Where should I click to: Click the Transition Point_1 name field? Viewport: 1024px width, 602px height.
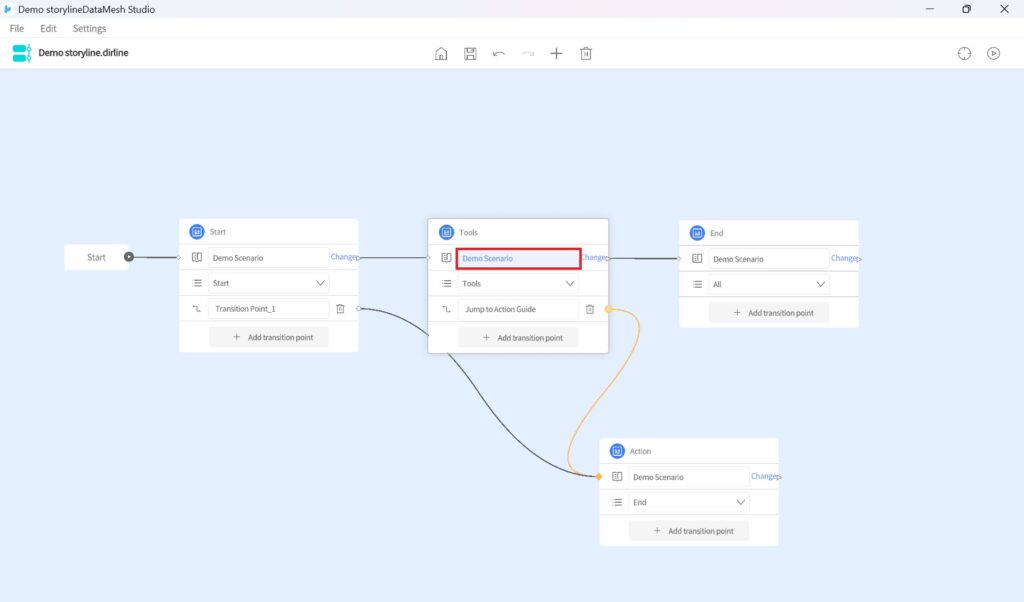click(x=268, y=309)
